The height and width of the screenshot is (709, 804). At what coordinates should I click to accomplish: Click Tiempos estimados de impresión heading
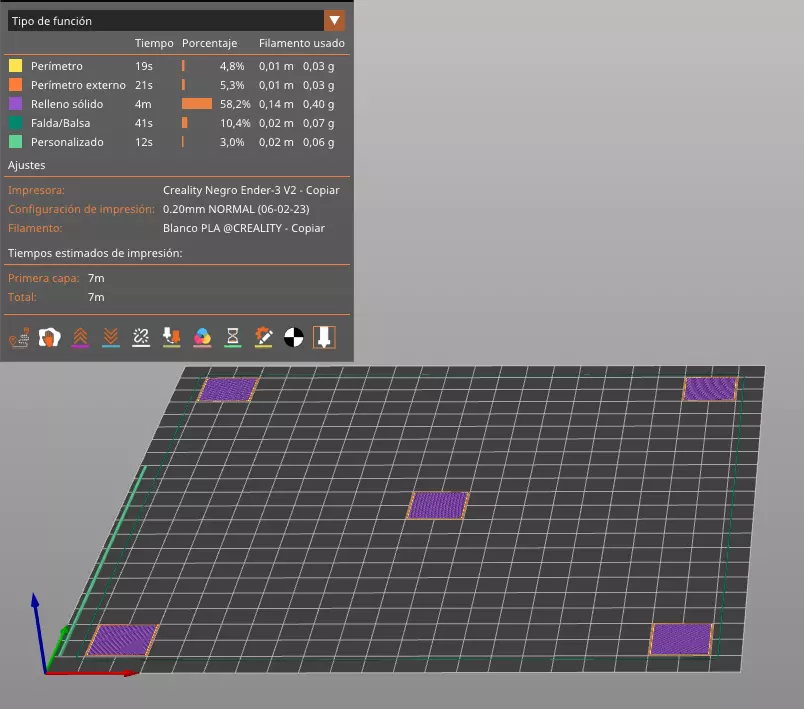(95, 253)
